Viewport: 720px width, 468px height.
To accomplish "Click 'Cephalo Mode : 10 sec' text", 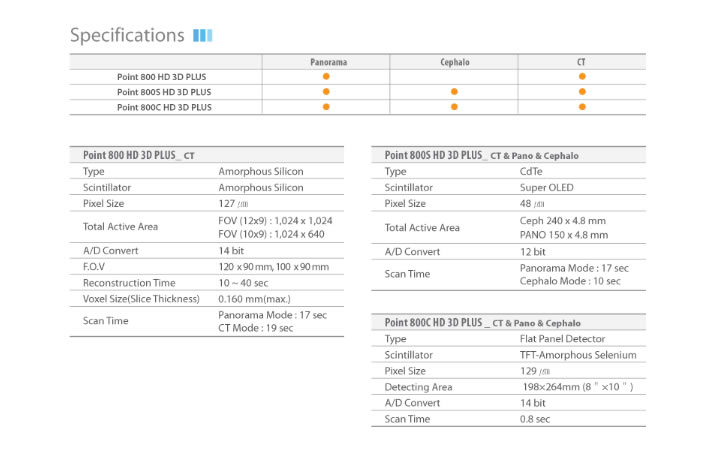I will [570, 281].
